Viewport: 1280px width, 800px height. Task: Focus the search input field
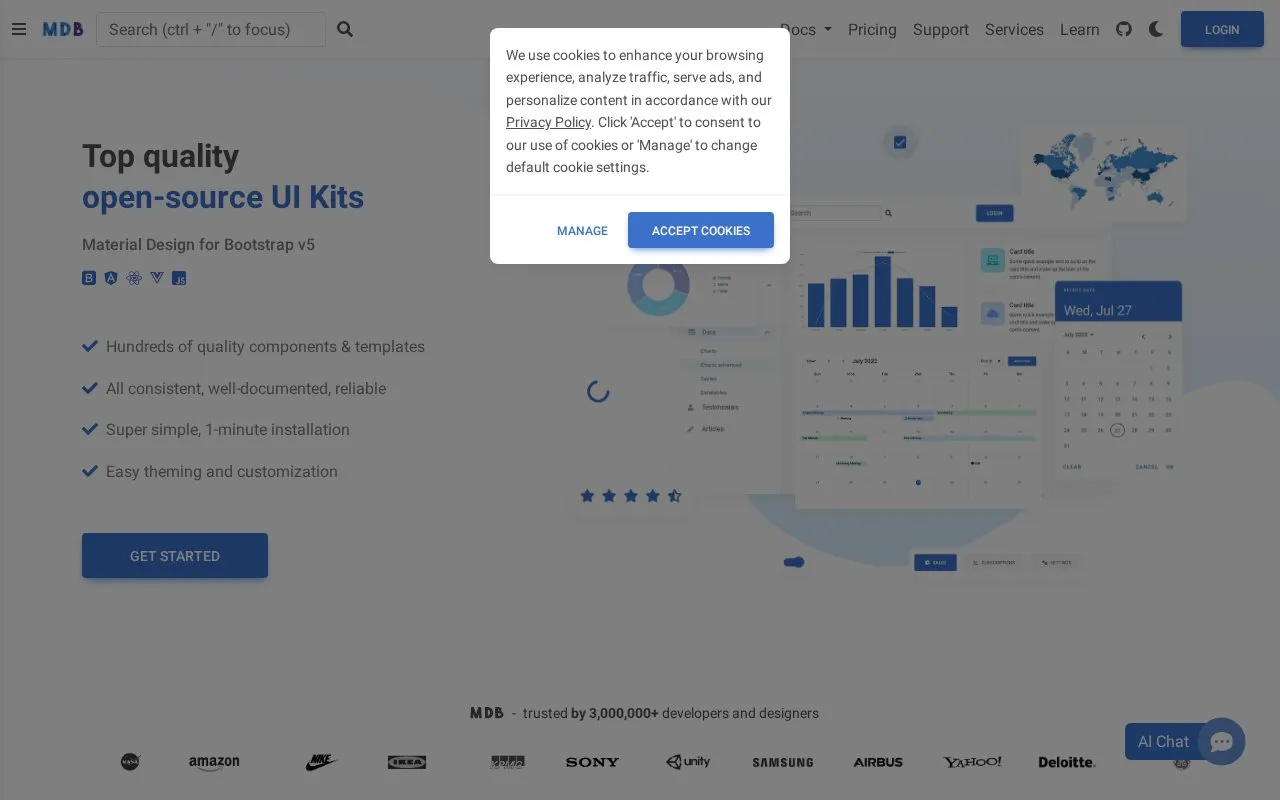(x=211, y=29)
